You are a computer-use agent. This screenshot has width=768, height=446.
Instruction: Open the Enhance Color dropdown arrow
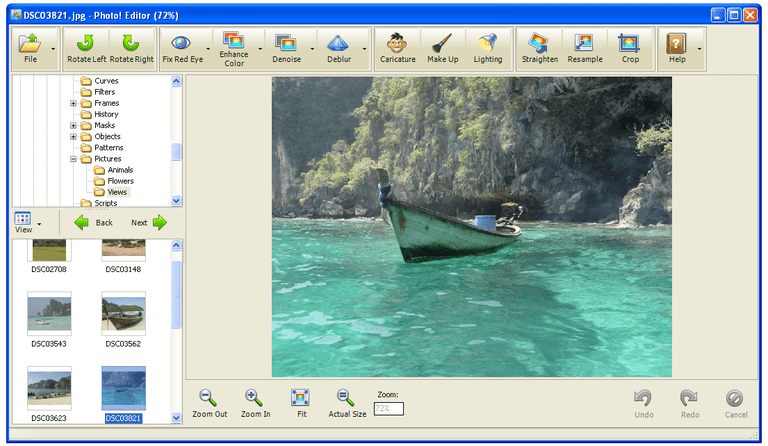click(x=260, y=49)
